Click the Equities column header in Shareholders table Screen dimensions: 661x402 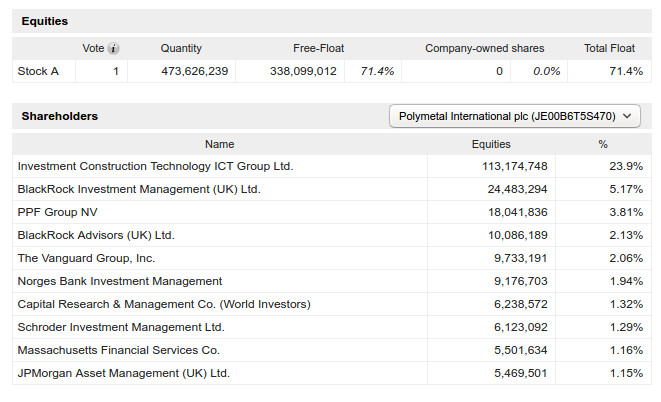491,145
